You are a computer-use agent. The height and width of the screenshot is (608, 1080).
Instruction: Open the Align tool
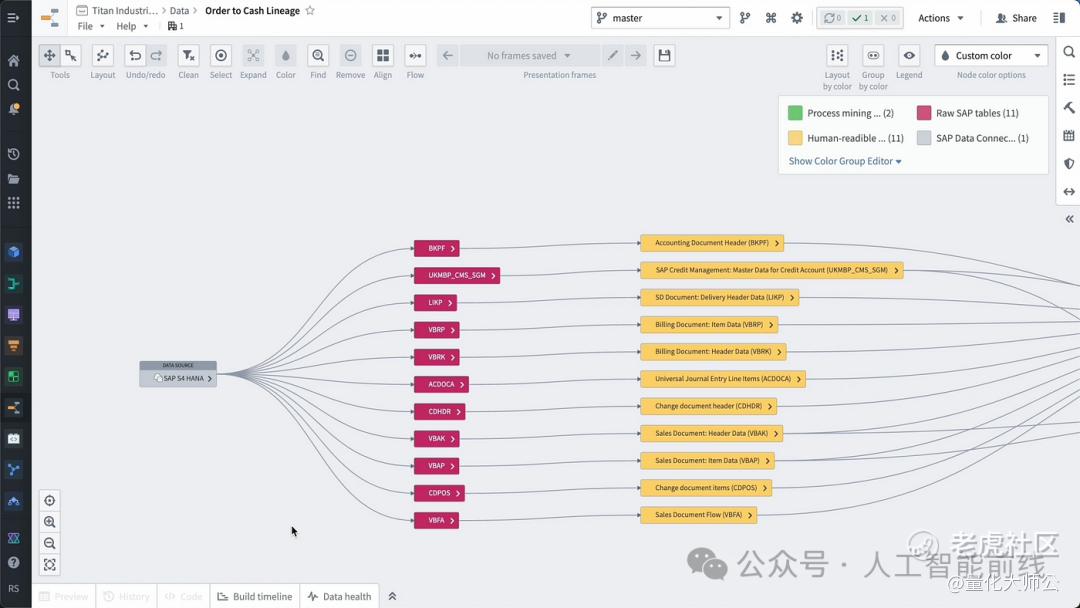pos(383,56)
